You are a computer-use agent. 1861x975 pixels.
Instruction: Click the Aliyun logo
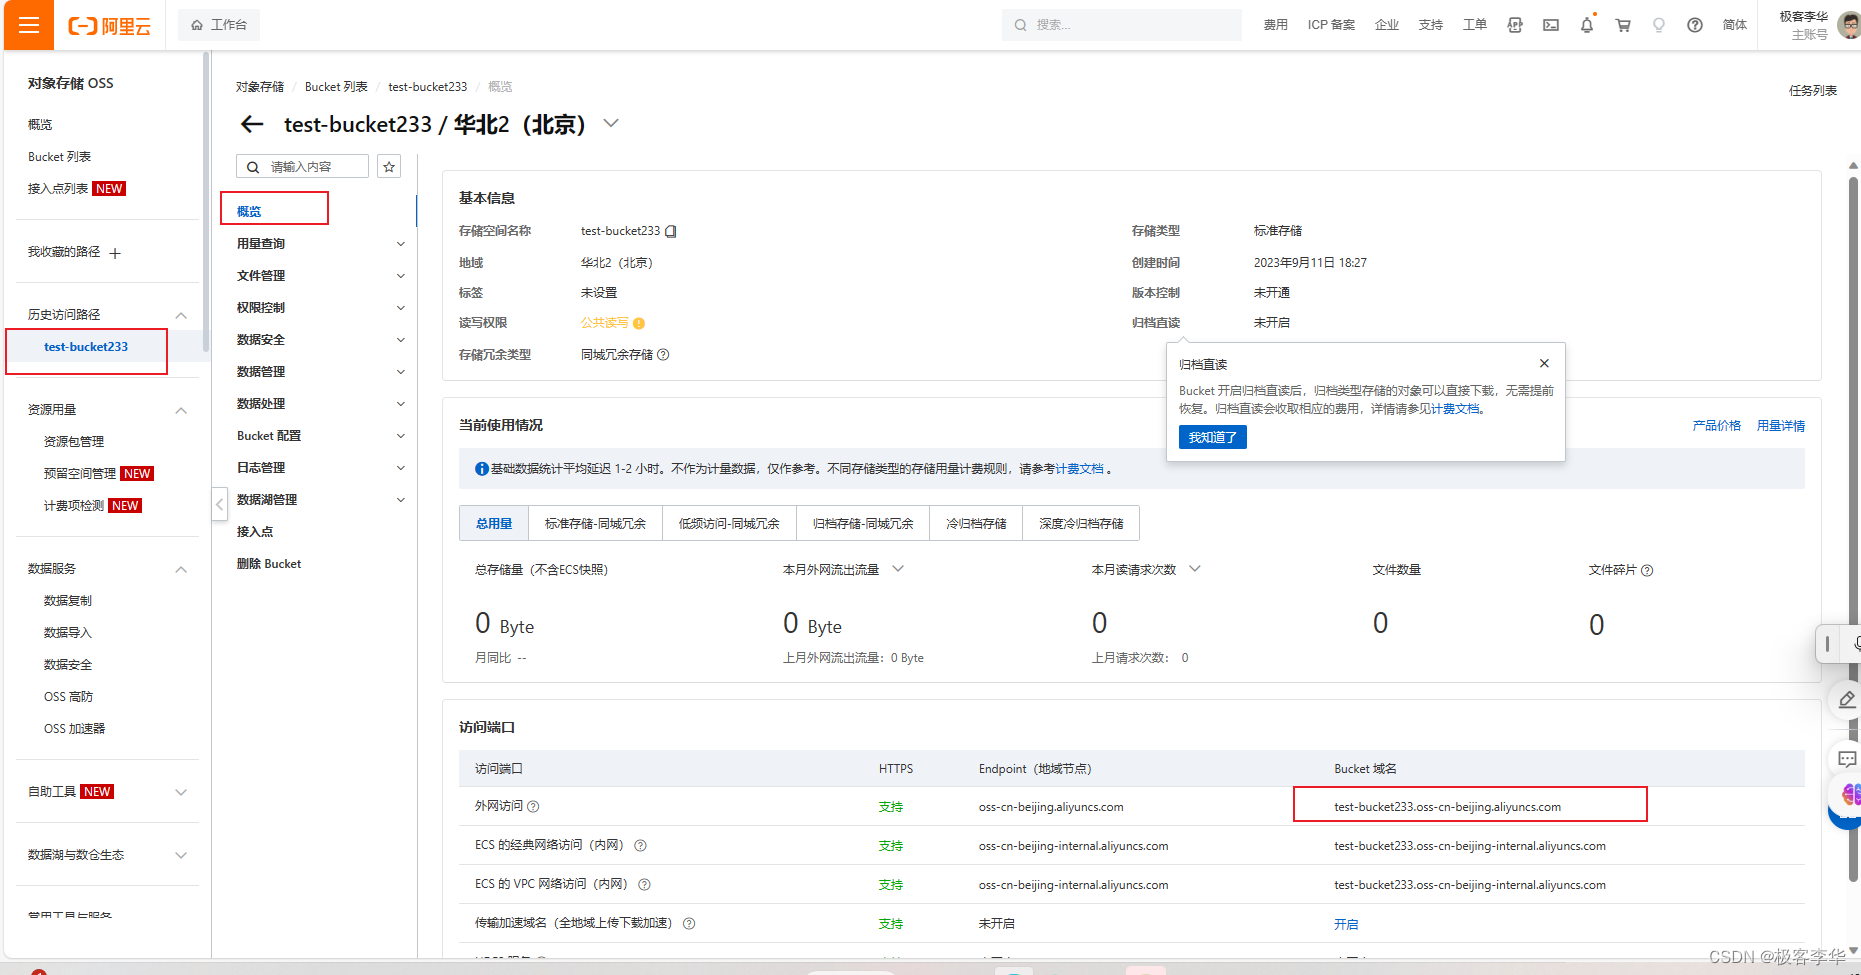click(x=109, y=26)
